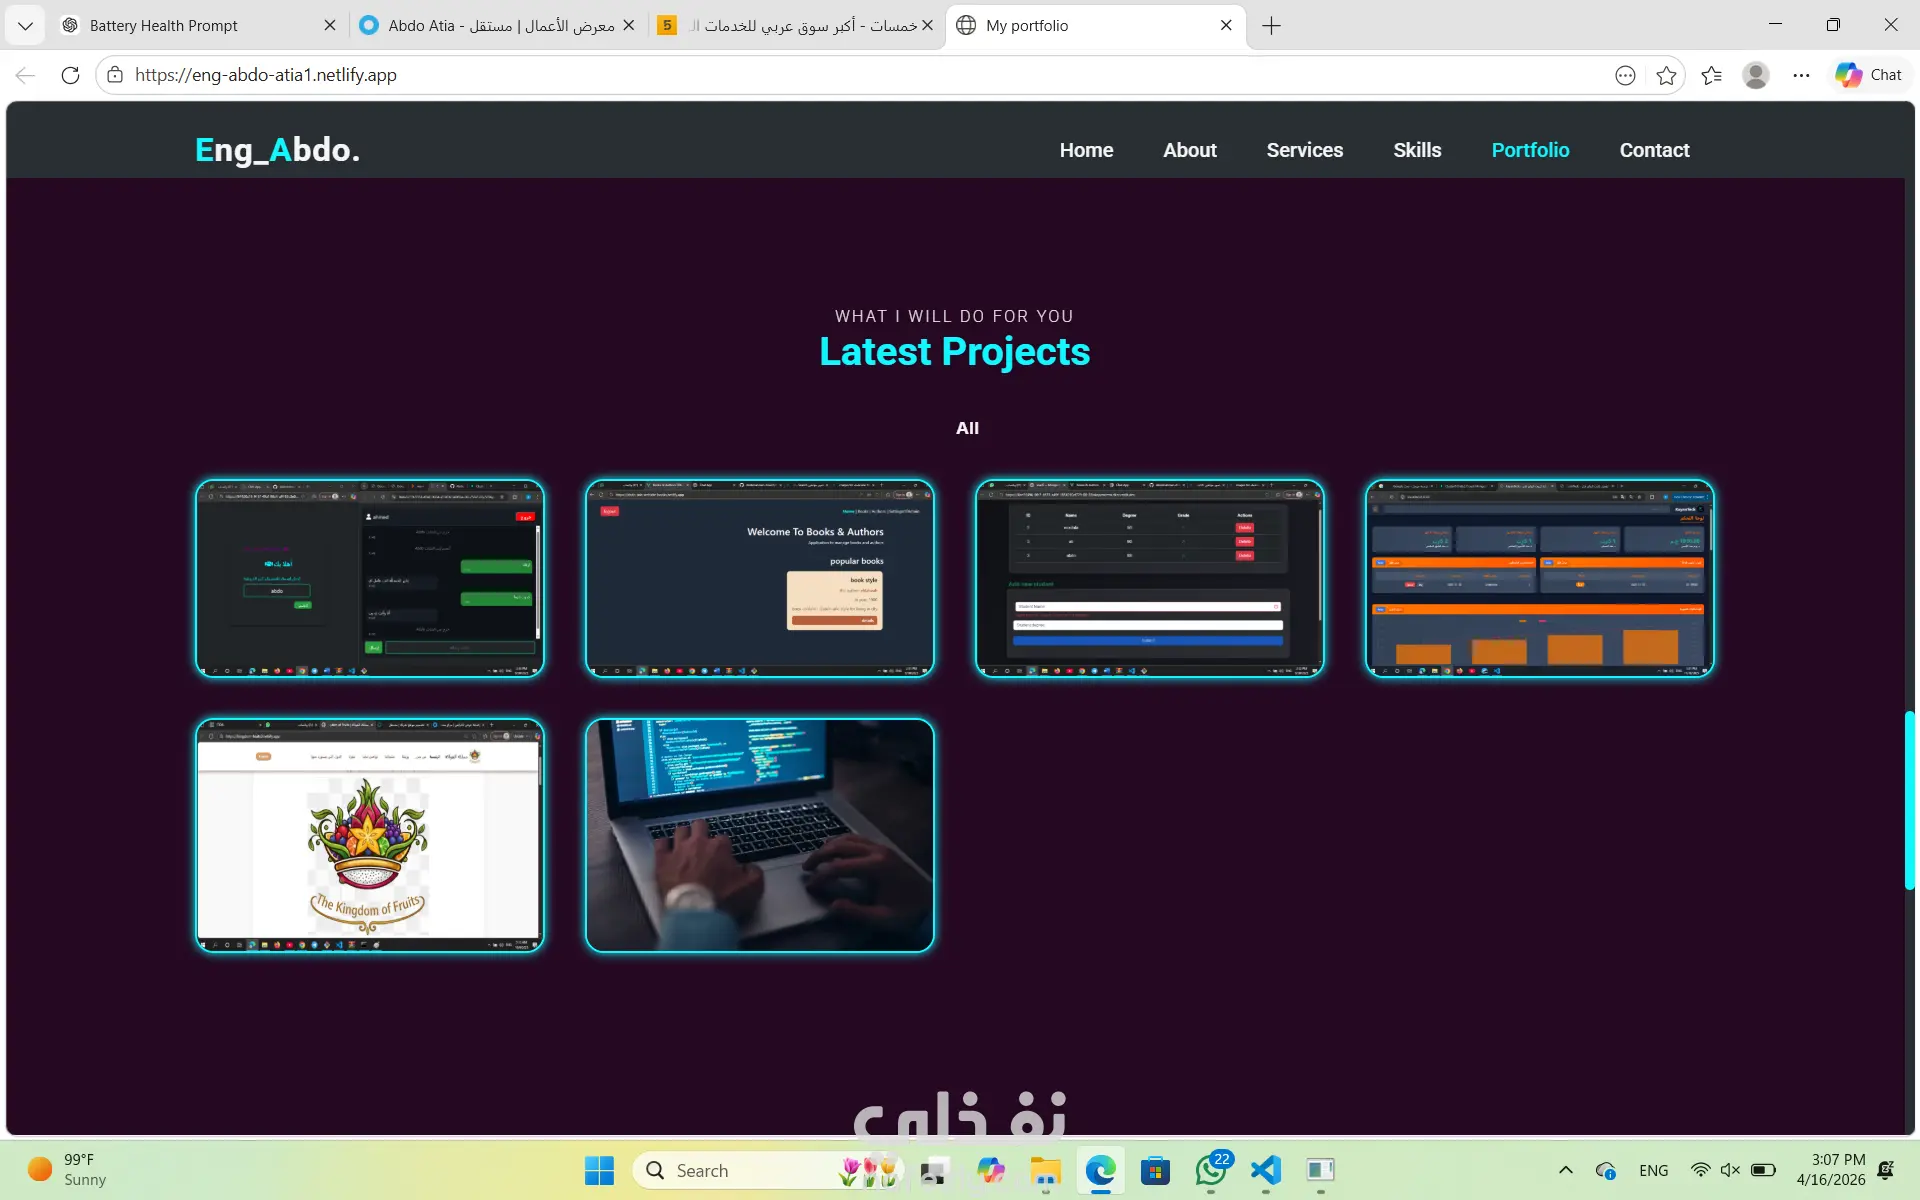Open new browser tab plus button
Viewport: 1920px width, 1200px height.
coord(1271,26)
